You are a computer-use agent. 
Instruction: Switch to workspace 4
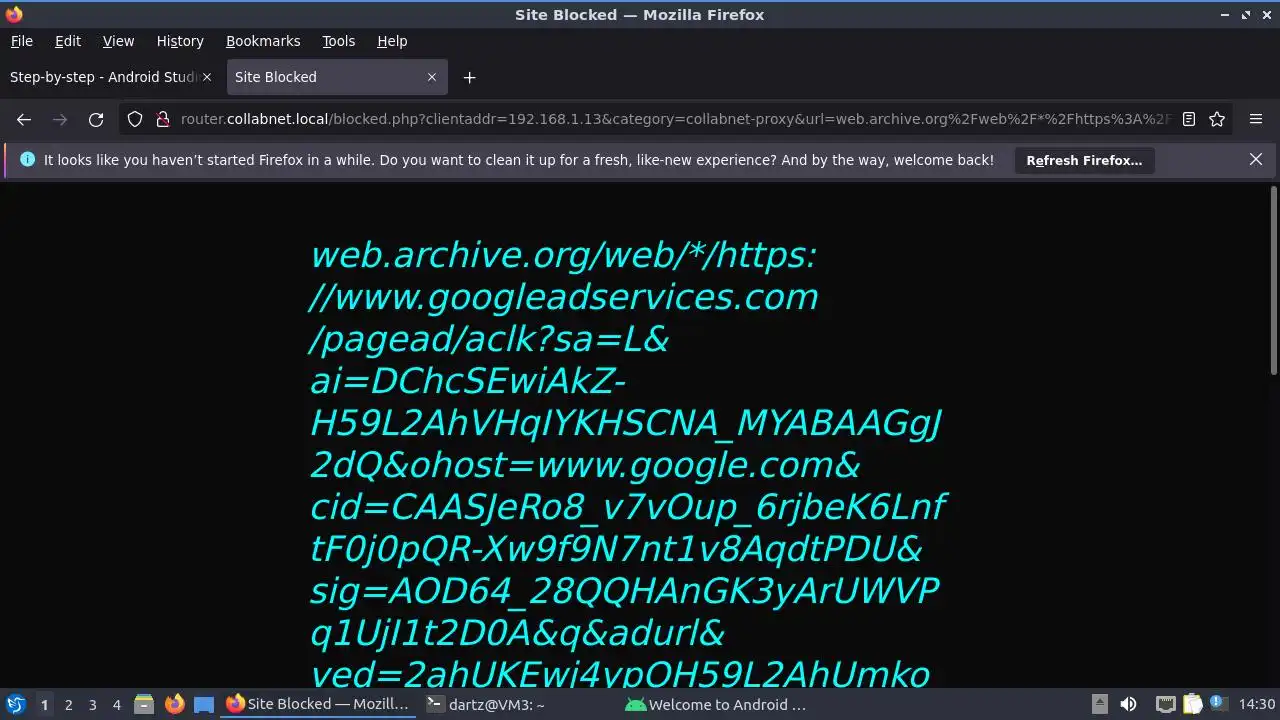click(x=116, y=704)
